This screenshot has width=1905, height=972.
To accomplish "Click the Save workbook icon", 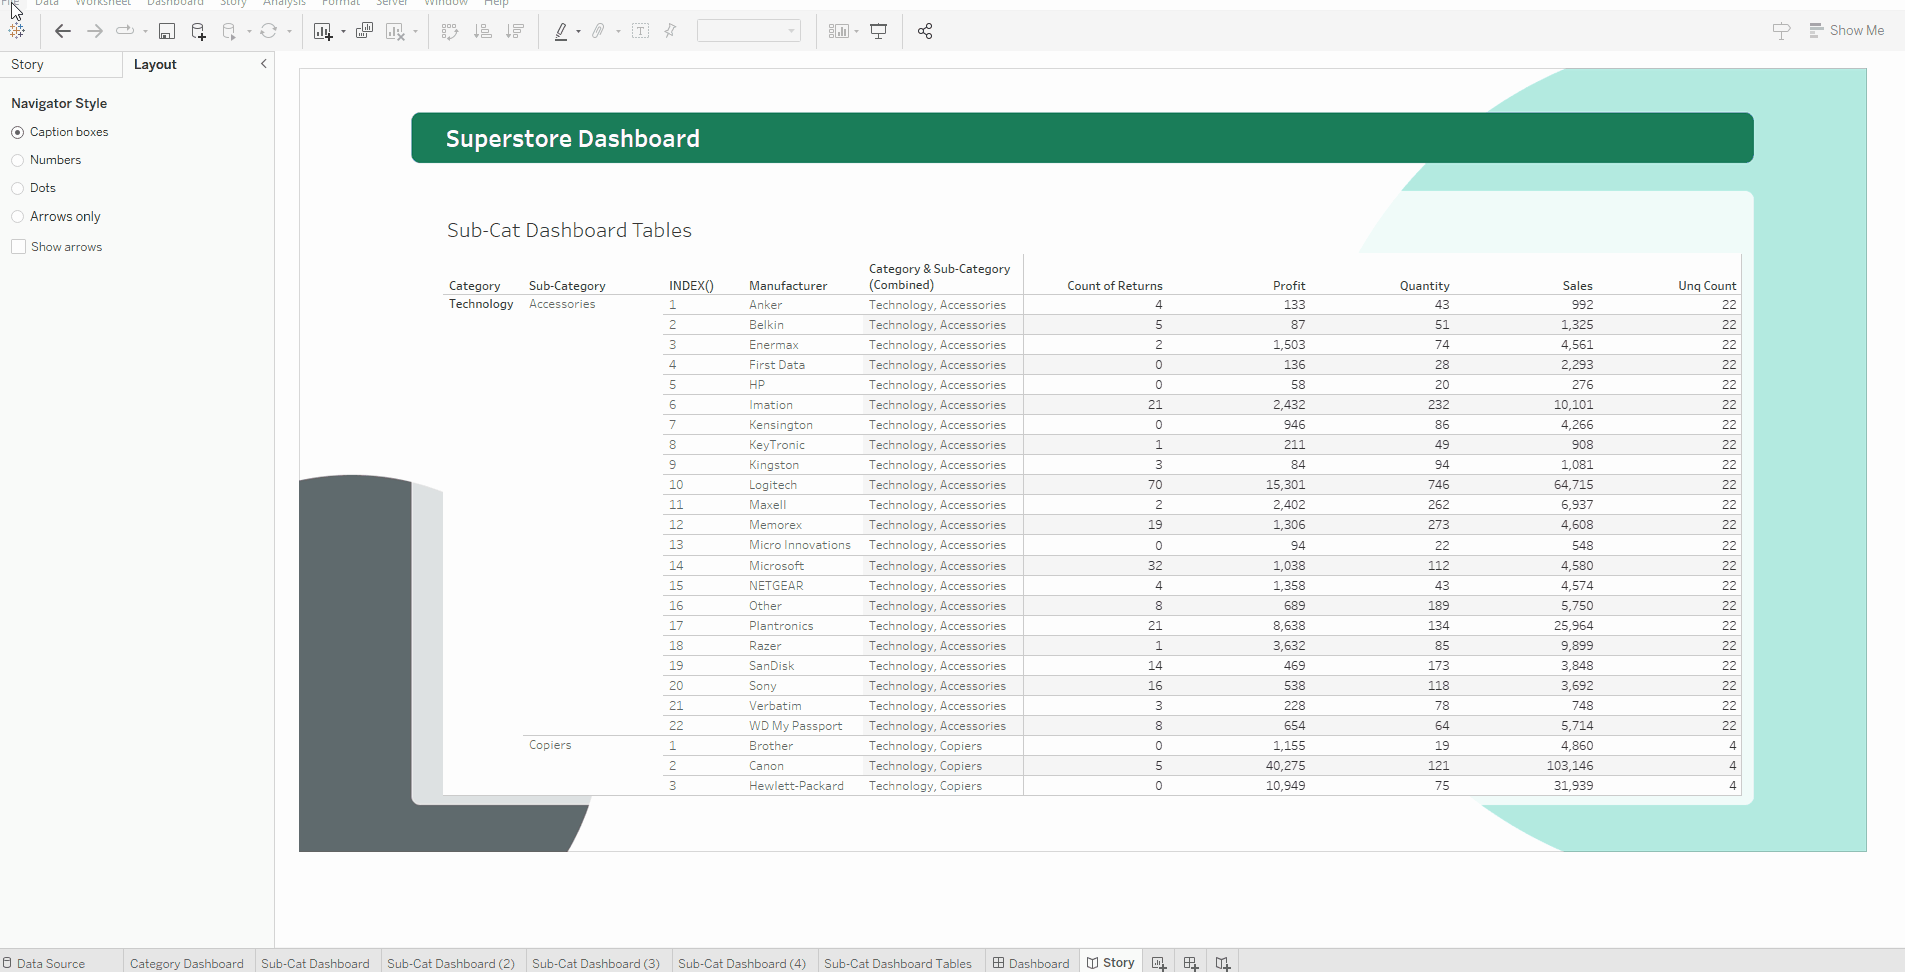I will [x=167, y=31].
